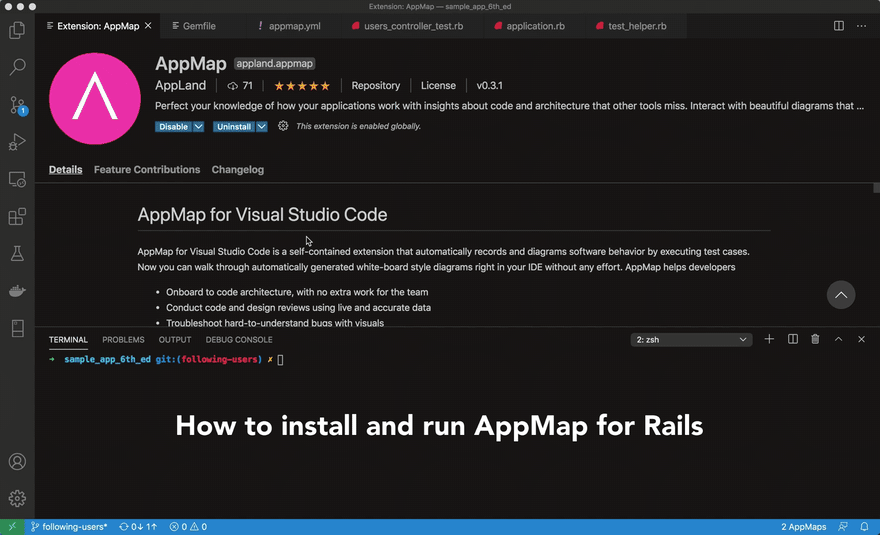Open the AppMap book-like sidebar icon

[17, 328]
